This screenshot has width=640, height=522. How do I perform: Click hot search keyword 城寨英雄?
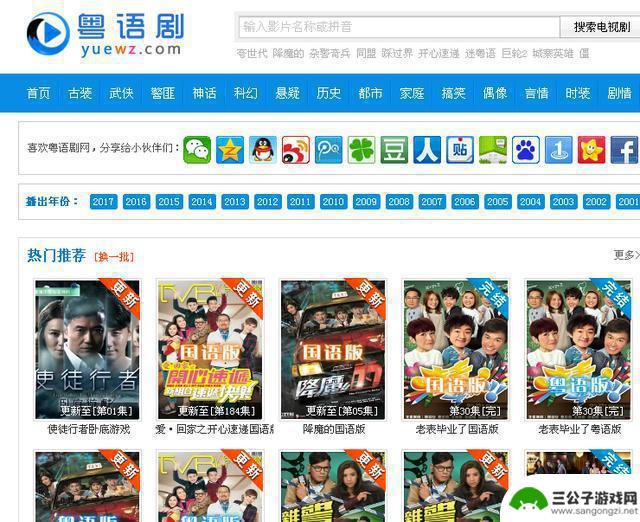point(553,53)
